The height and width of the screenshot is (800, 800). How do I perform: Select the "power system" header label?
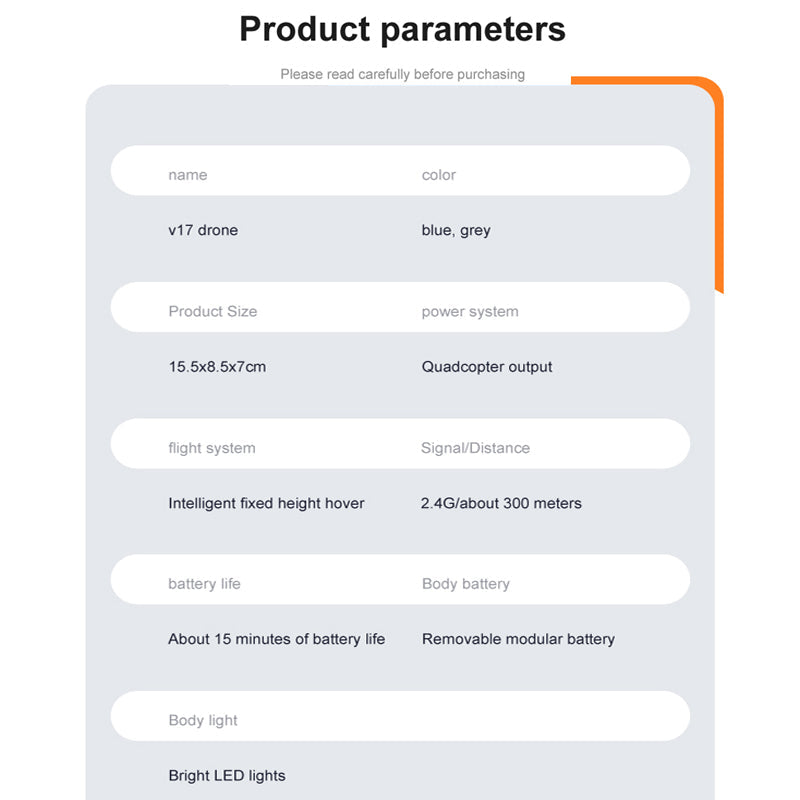tap(470, 311)
